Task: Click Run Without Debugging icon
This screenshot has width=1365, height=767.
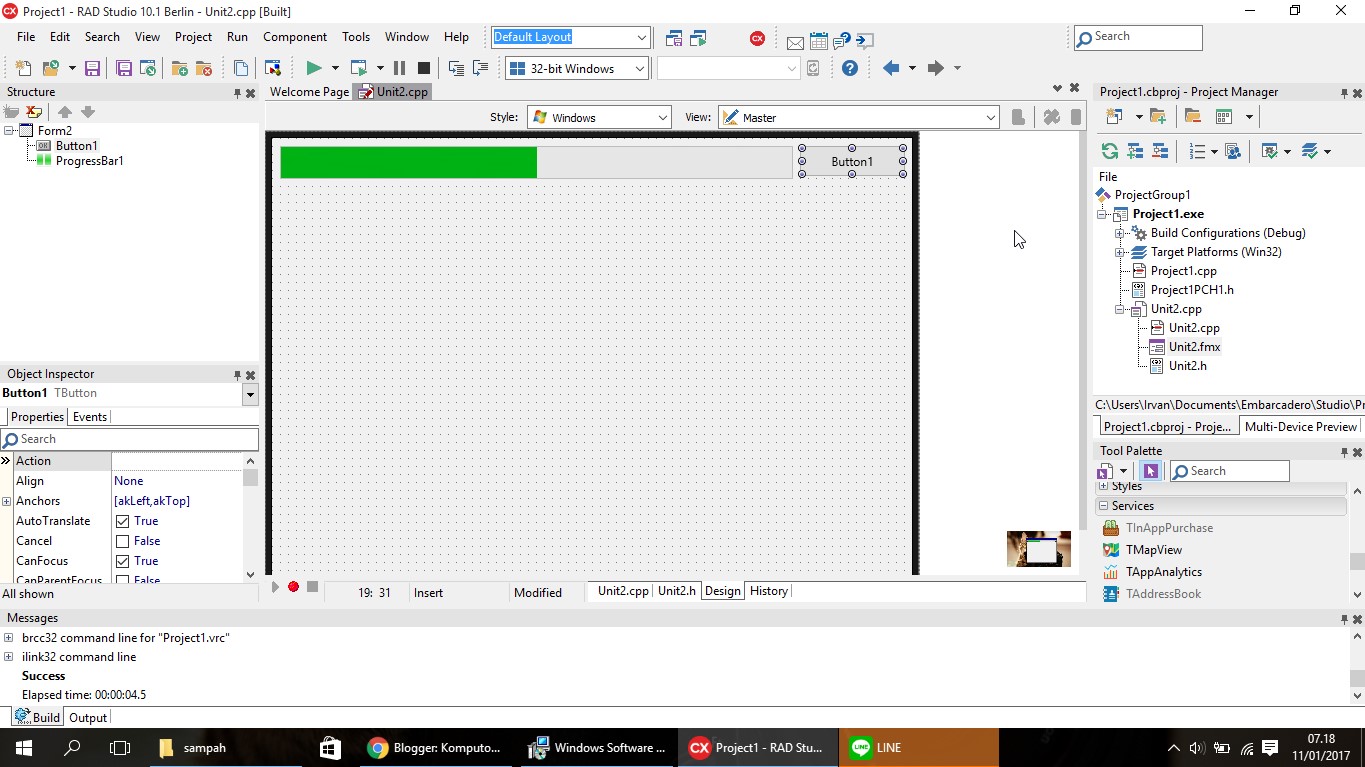Action: tap(359, 68)
